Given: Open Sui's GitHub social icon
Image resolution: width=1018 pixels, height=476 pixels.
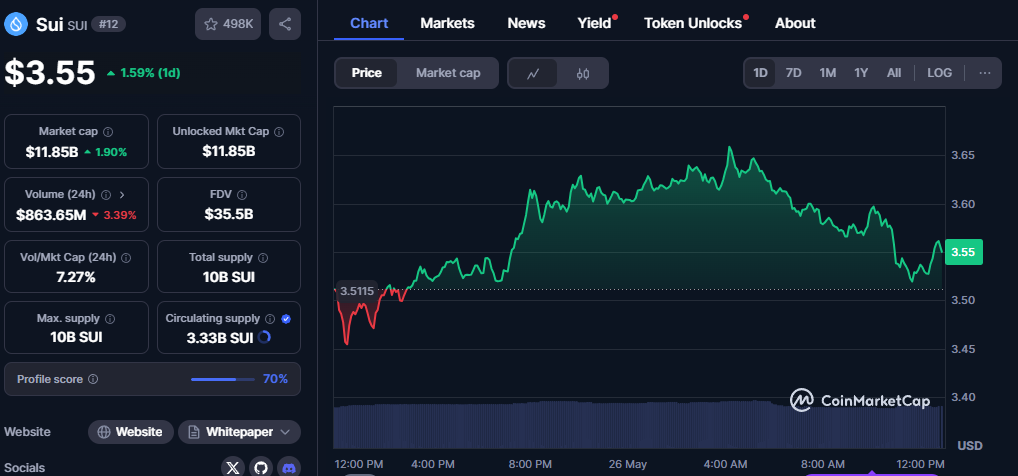Looking at the screenshot, I should [261, 467].
